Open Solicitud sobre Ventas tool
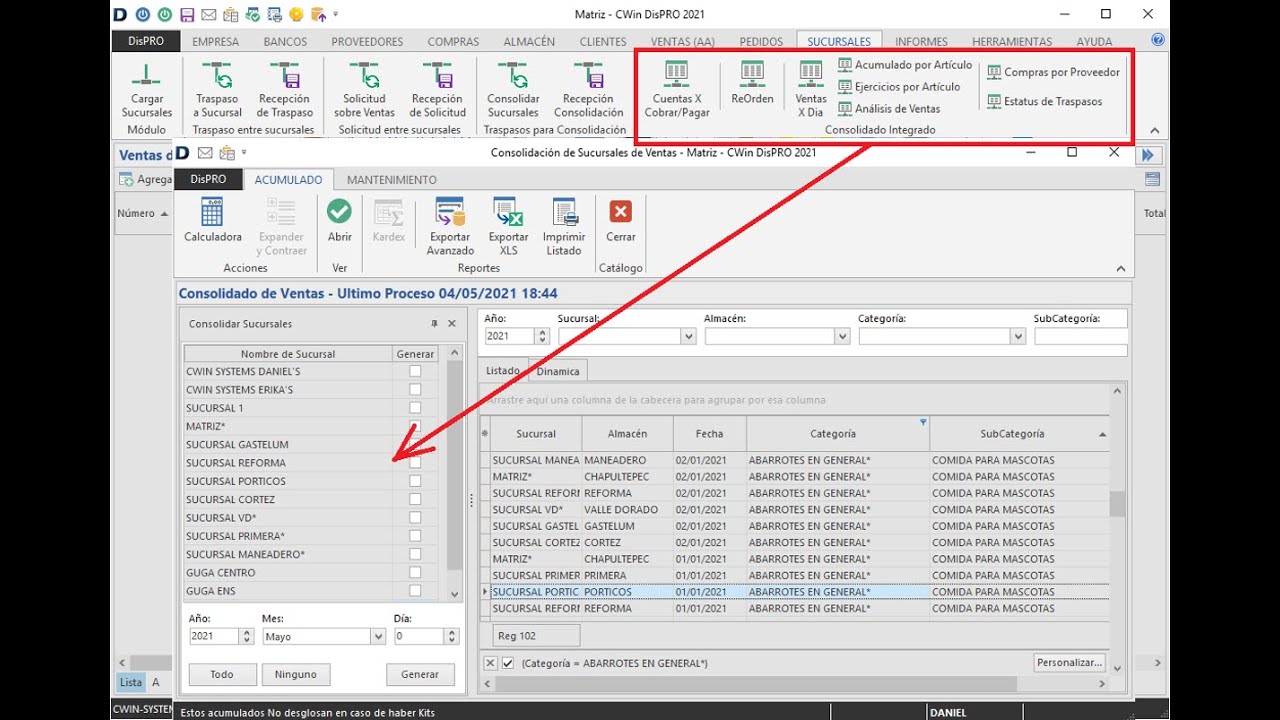The width and height of the screenshot is (1280, 720). 364,88
